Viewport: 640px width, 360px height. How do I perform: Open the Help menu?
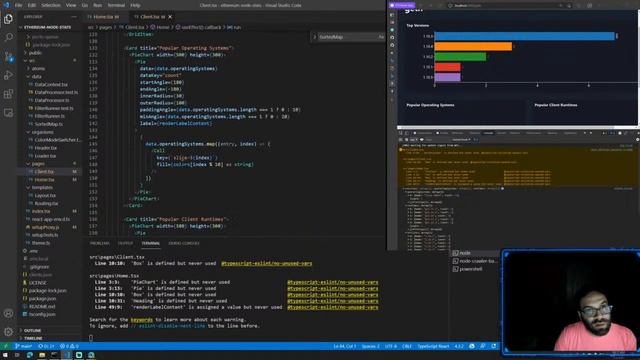point(136,5)
